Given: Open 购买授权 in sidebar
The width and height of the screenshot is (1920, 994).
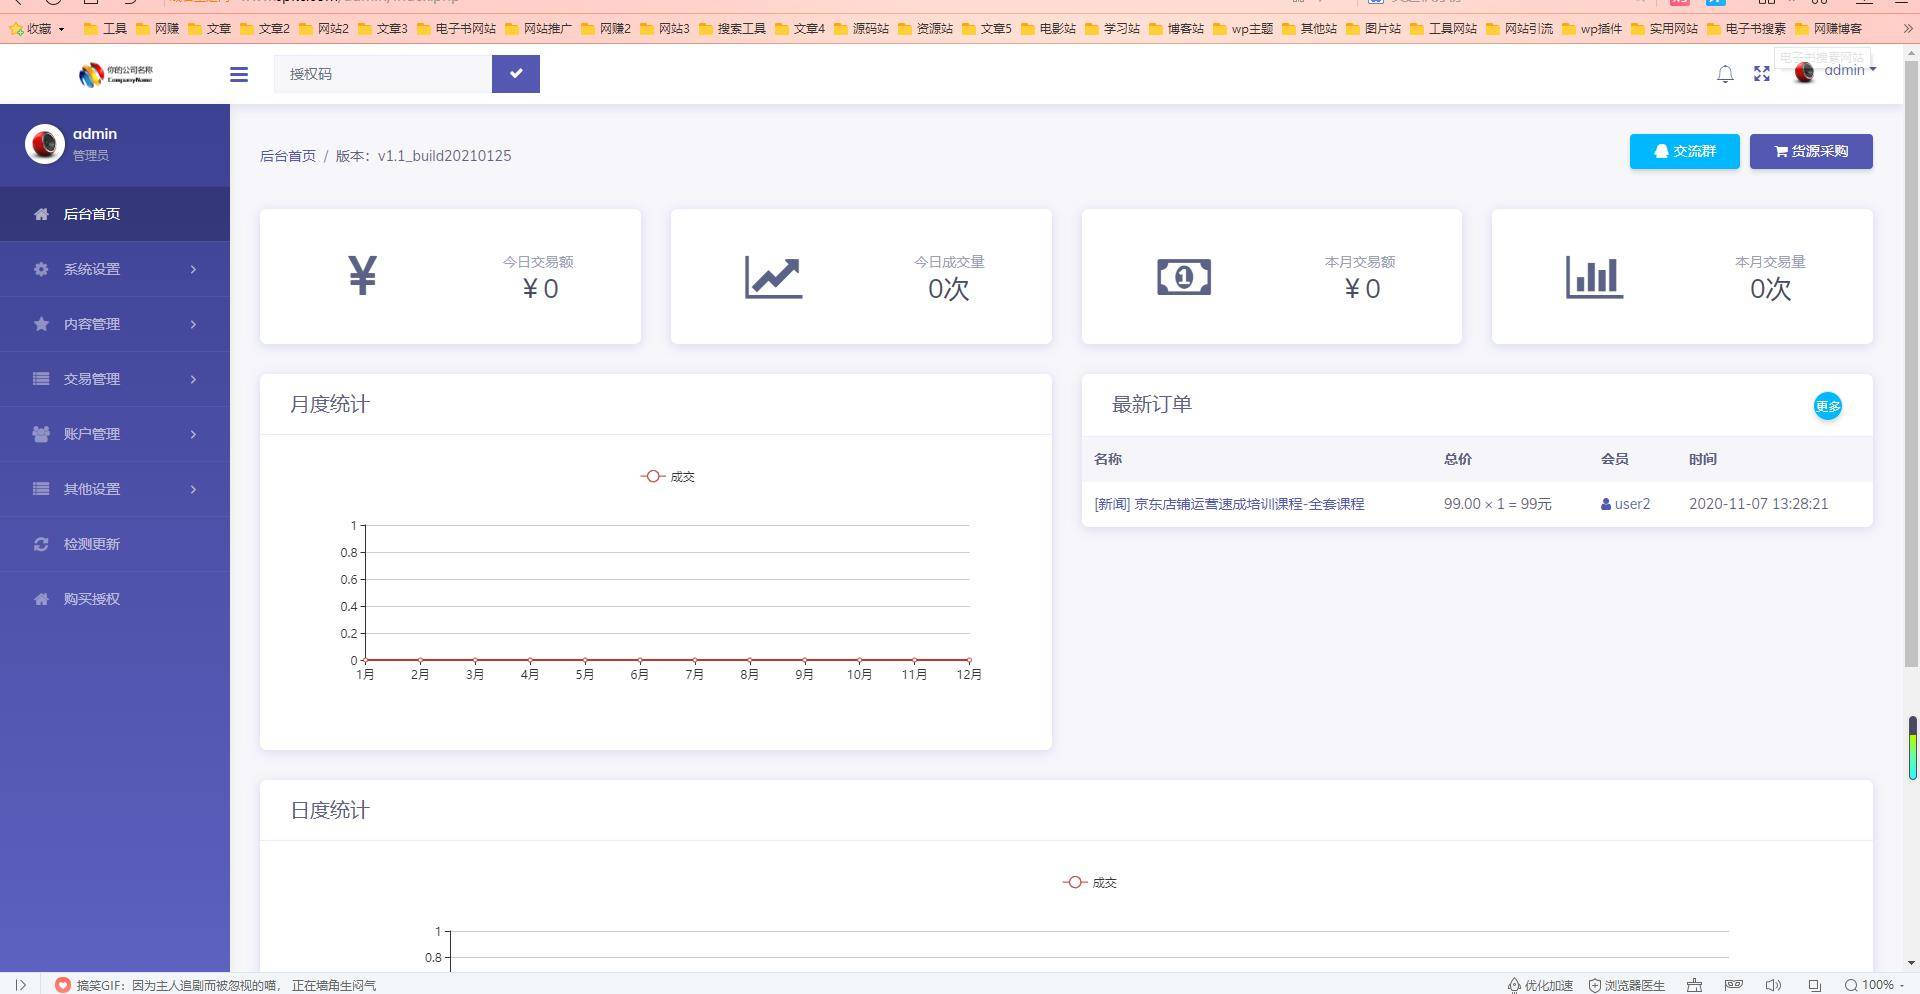Looking at the screenshot, I should [x=115, y=599].
